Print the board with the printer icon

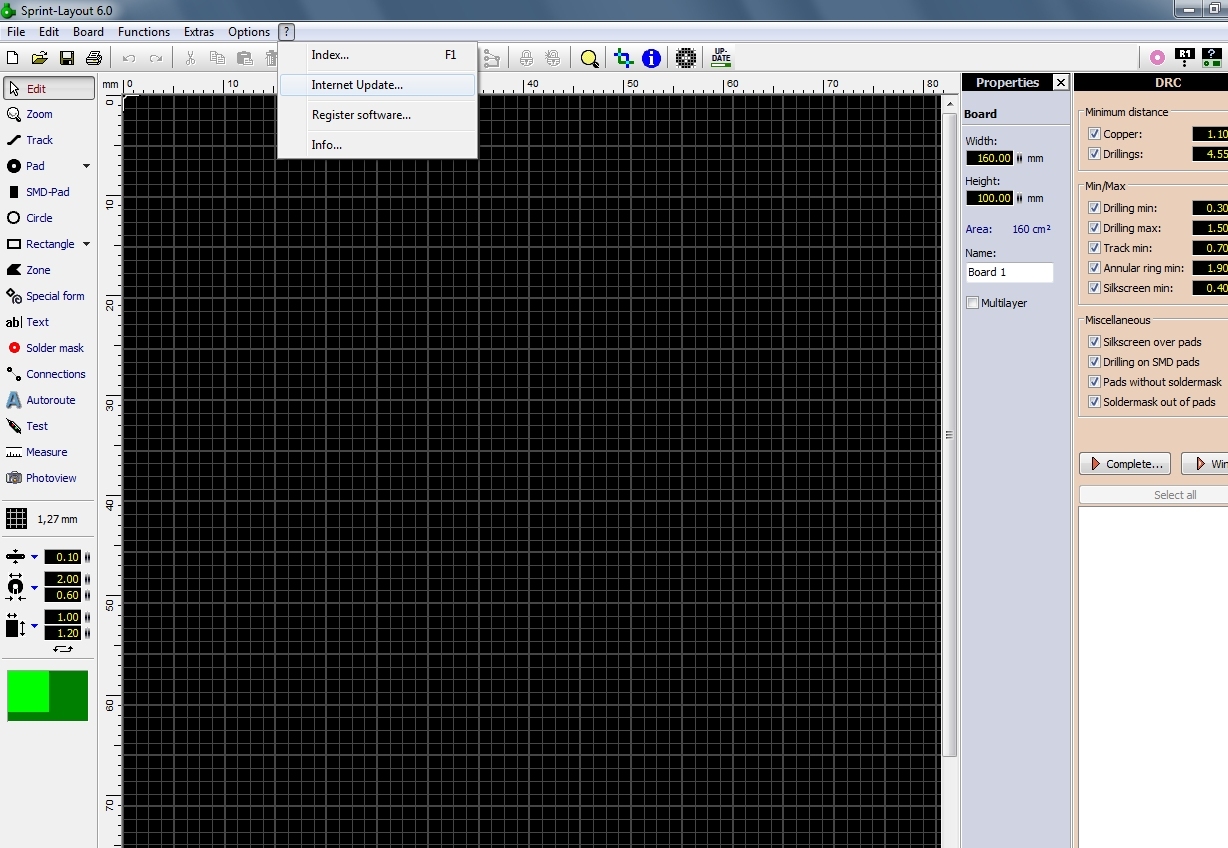94,58
